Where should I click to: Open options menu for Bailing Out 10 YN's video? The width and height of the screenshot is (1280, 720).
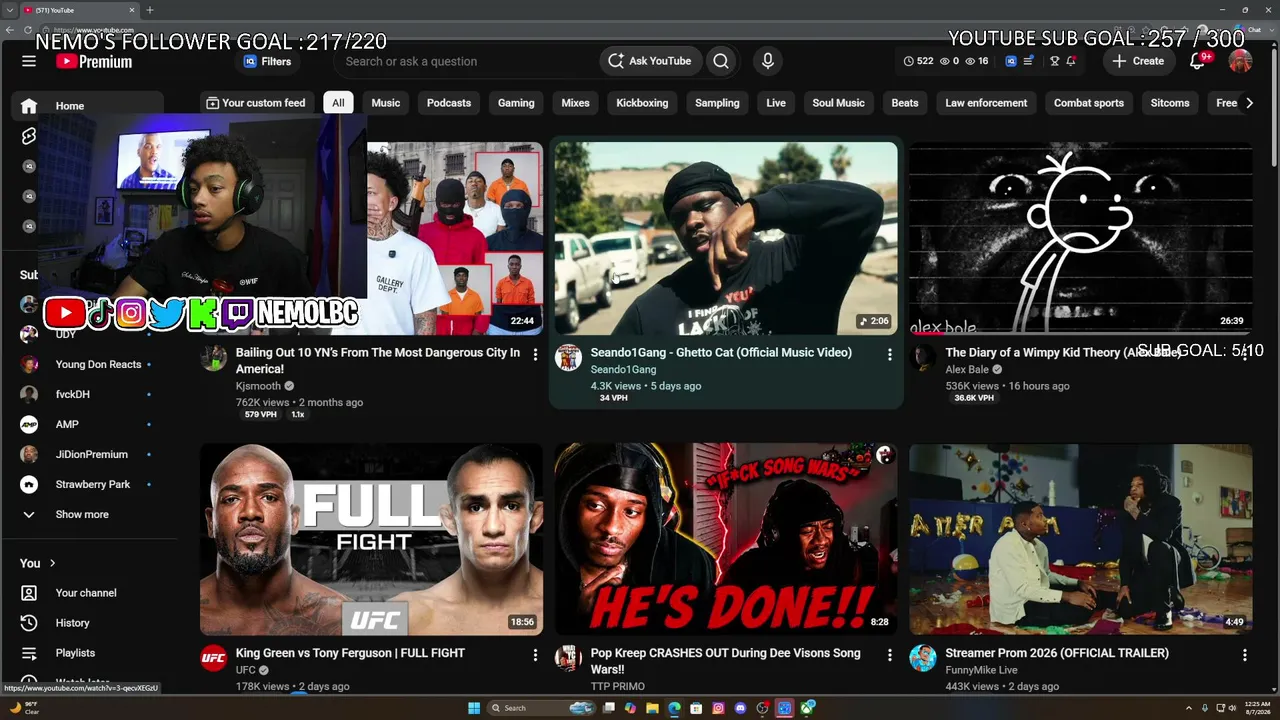[x=535, y=354]
